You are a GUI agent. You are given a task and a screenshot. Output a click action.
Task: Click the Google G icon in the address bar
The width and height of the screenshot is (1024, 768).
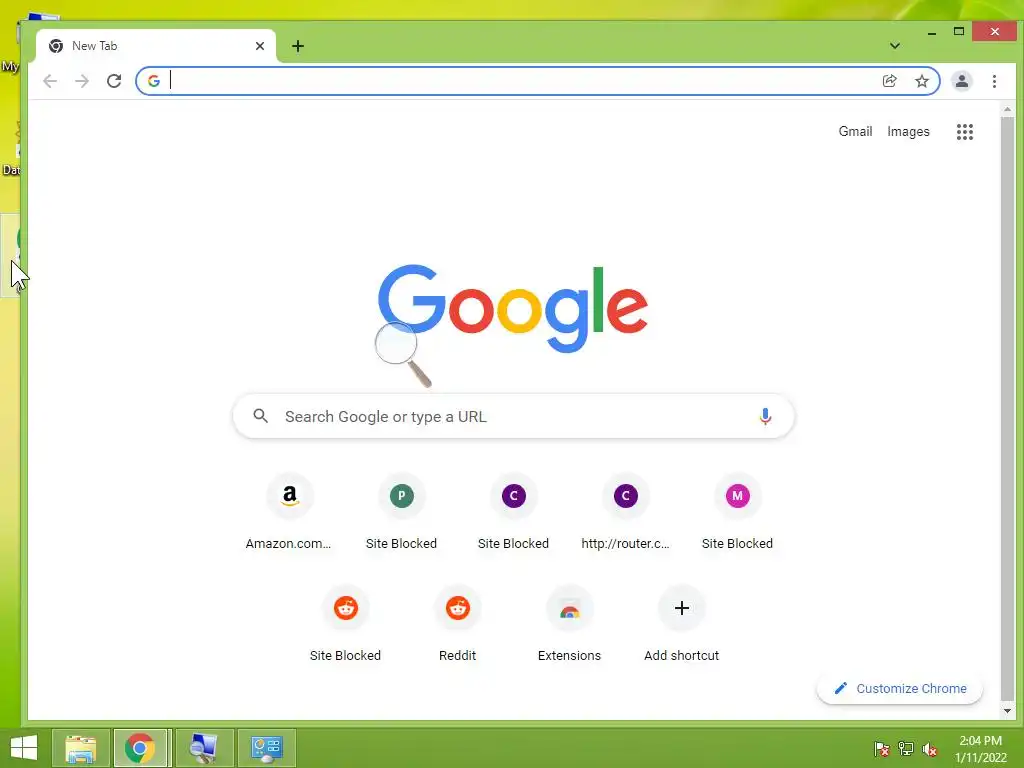click(154, 81)
